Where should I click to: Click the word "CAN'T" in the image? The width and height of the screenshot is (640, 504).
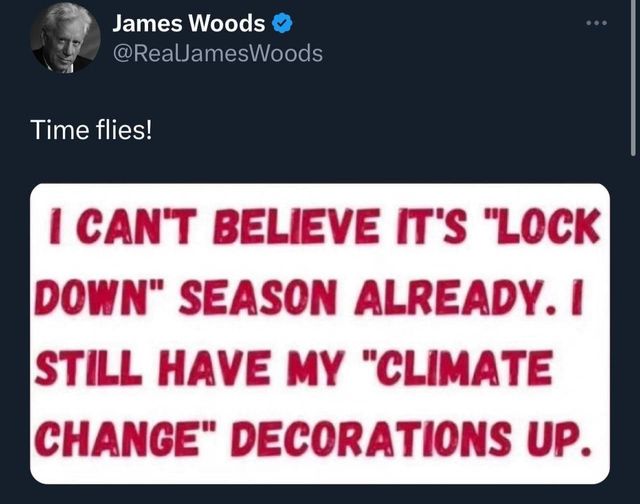pos(134,226)
